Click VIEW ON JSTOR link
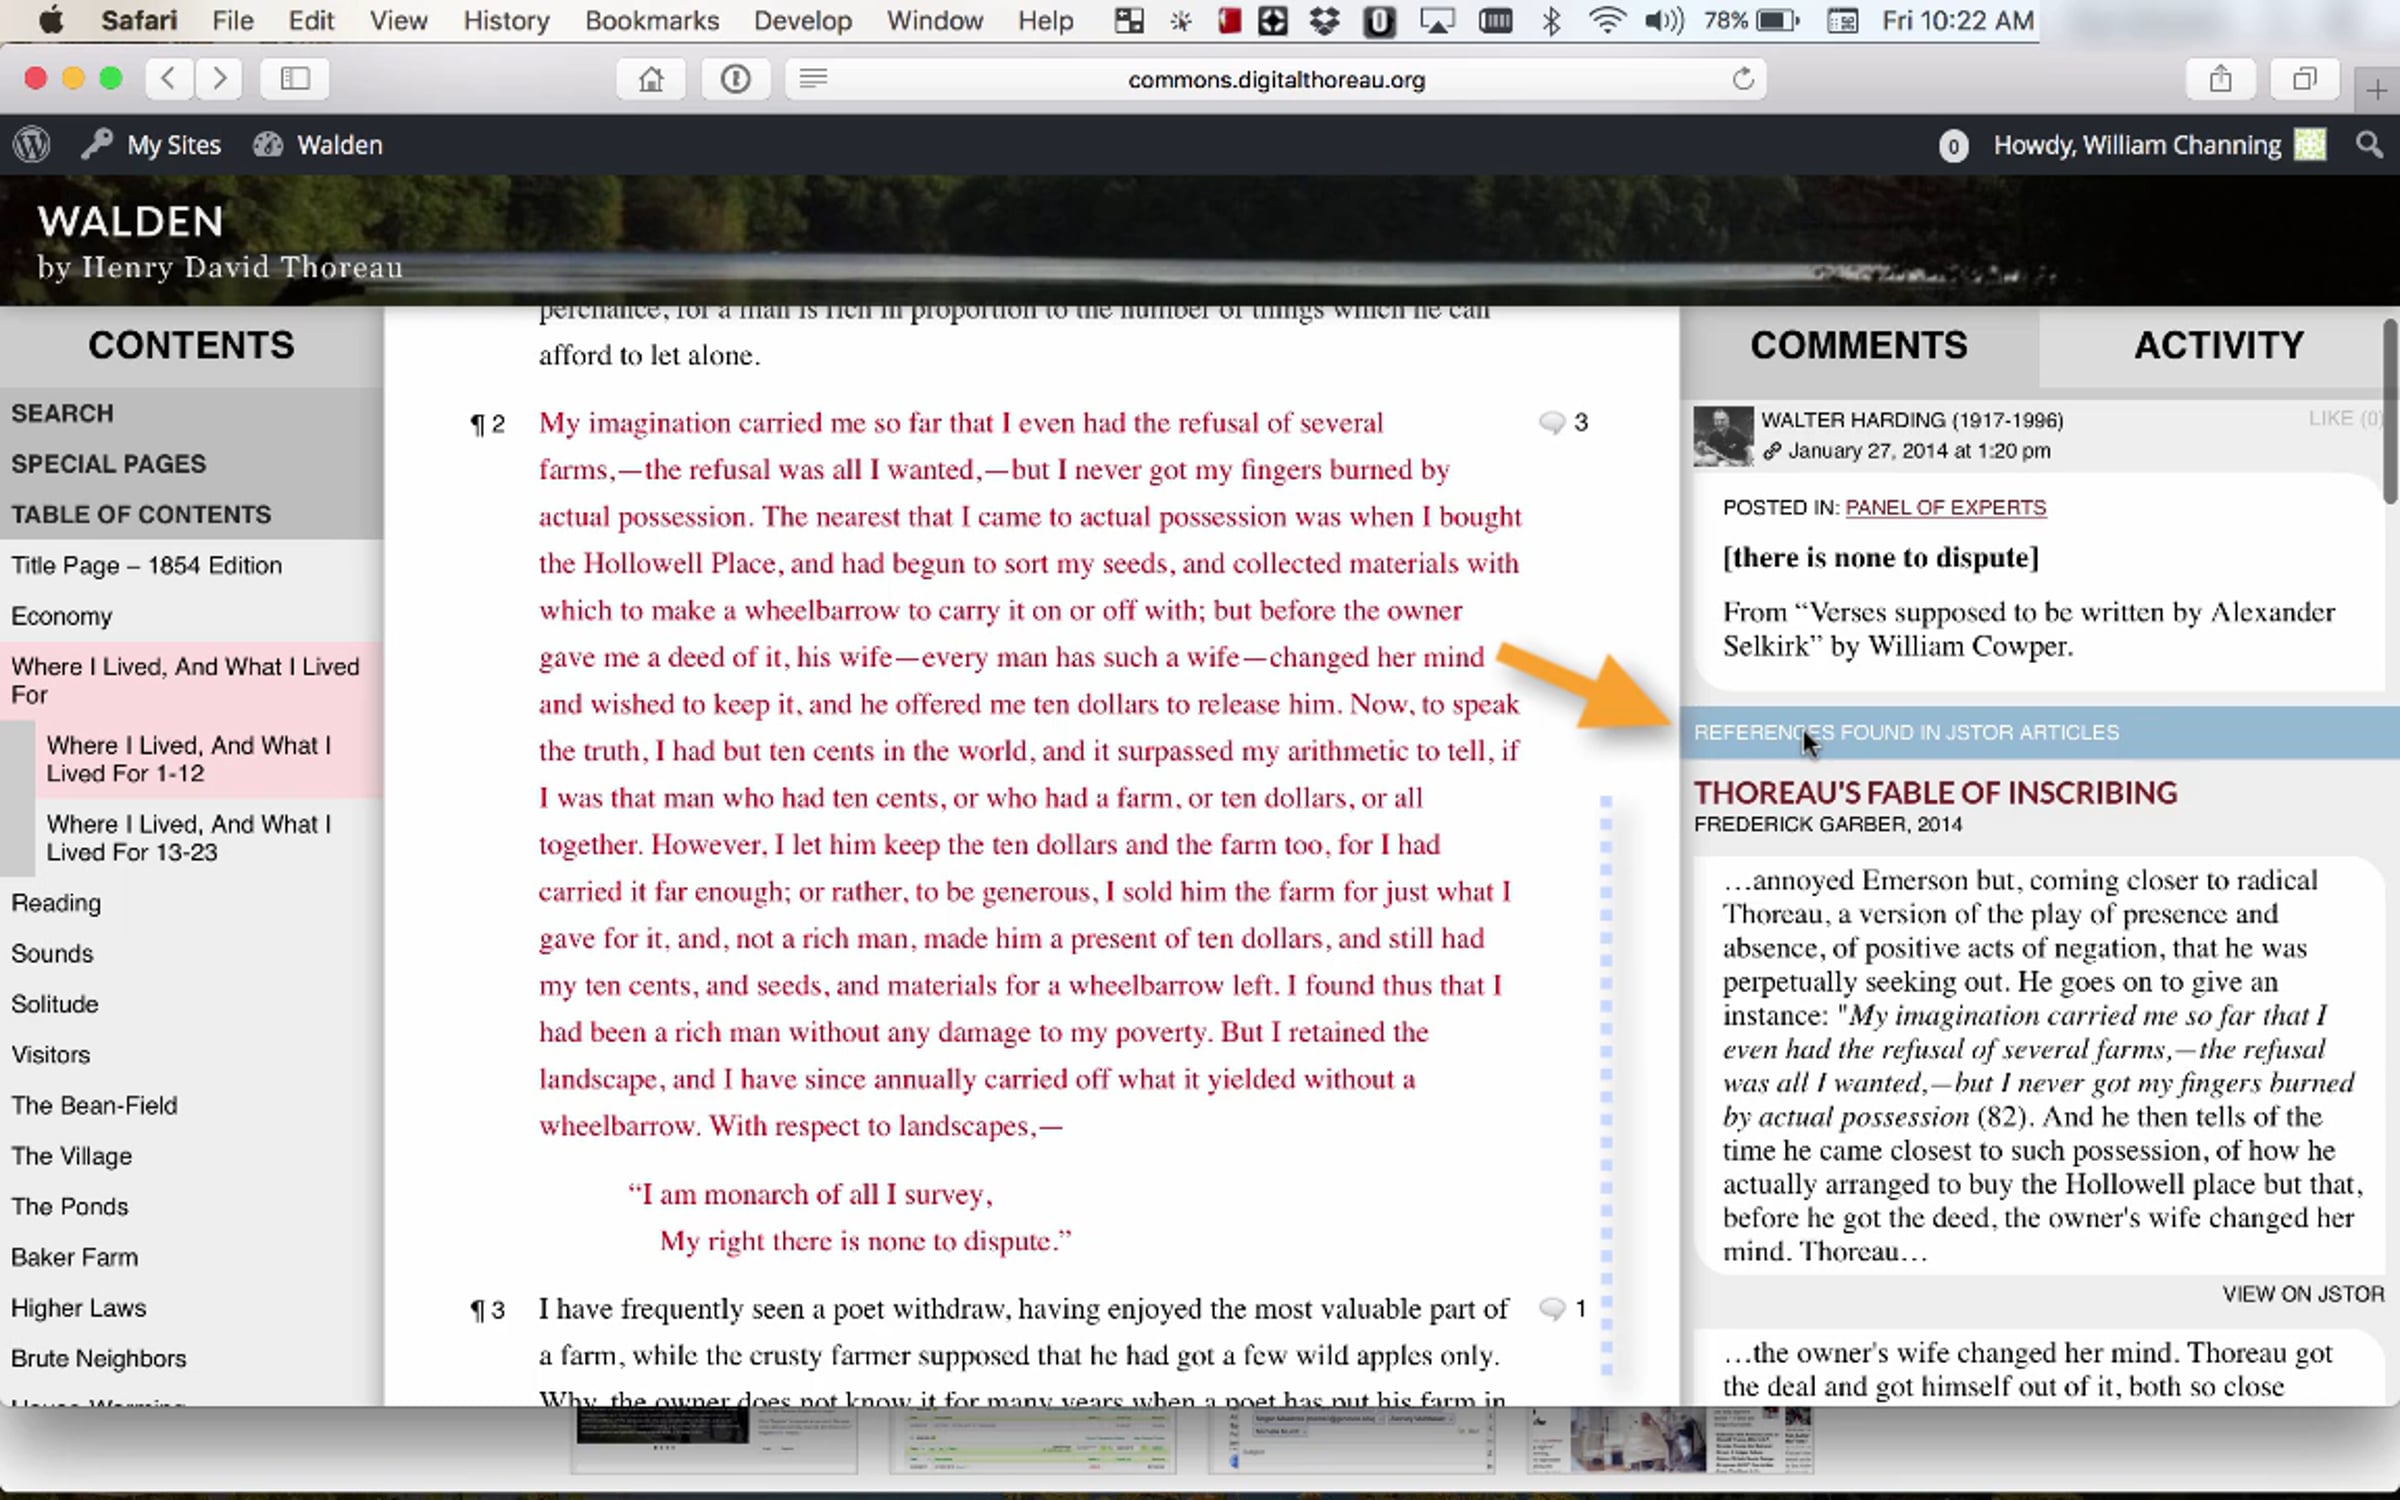The height and width of the screenshot is (1500, 2400). point(2302,1294)
